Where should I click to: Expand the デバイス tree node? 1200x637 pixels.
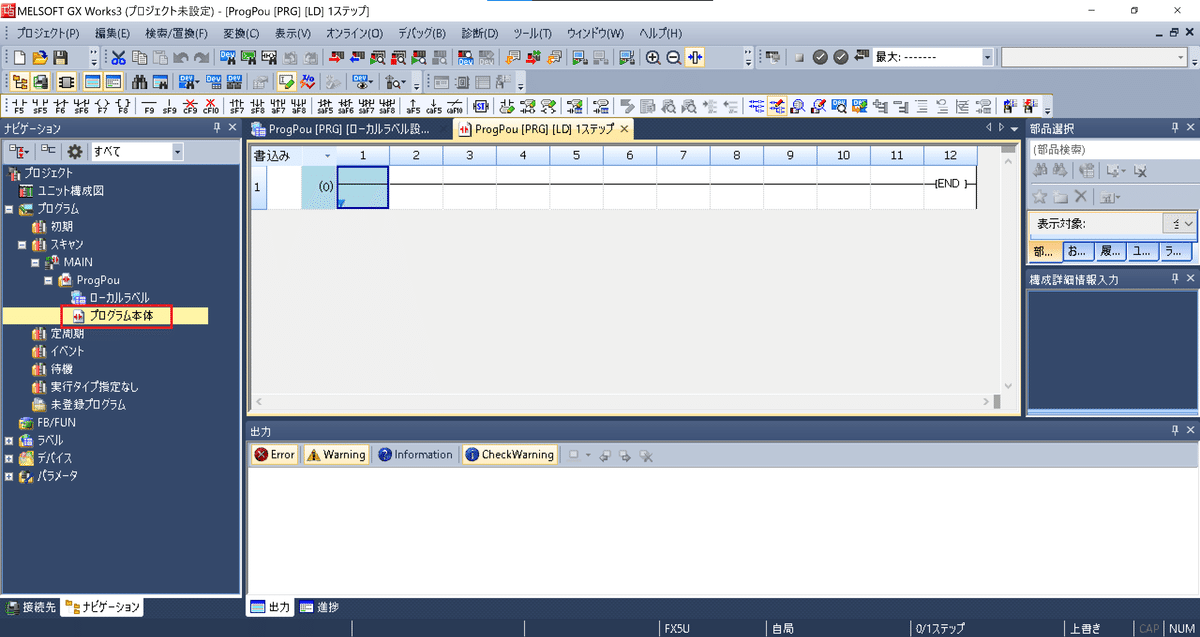[9, 458]
